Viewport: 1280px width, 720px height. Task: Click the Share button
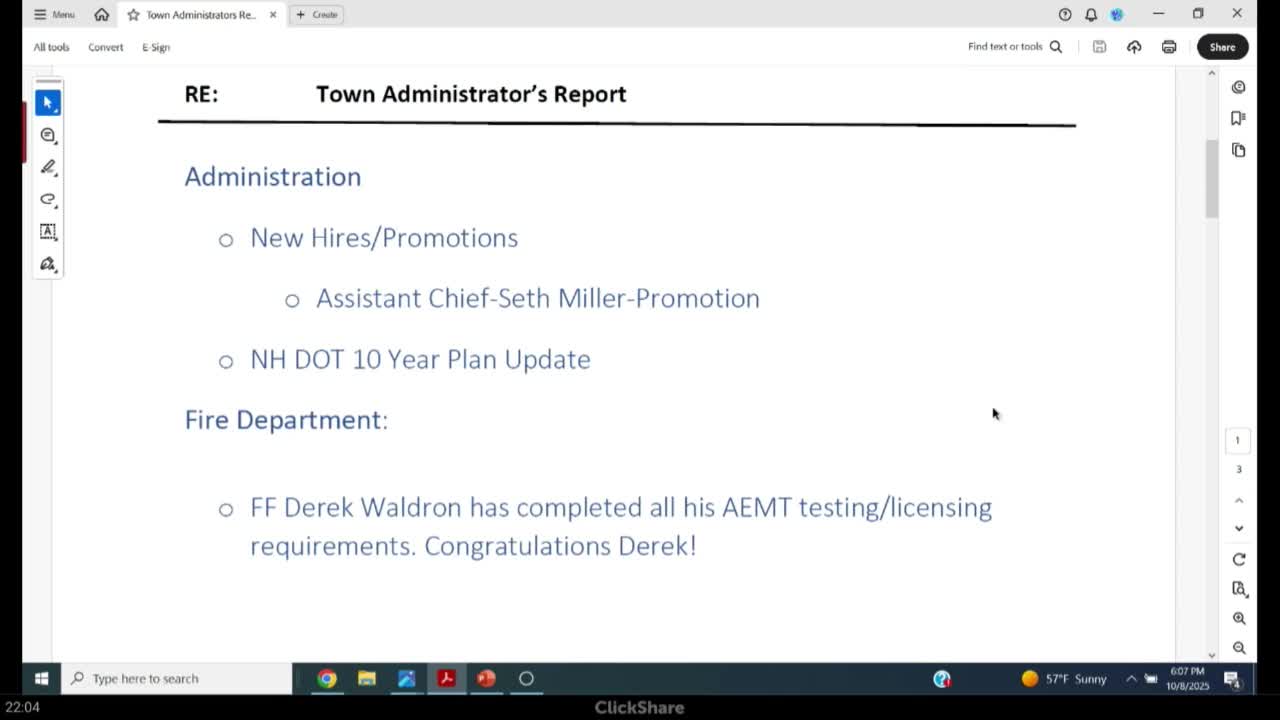[x=1222, y=47]
